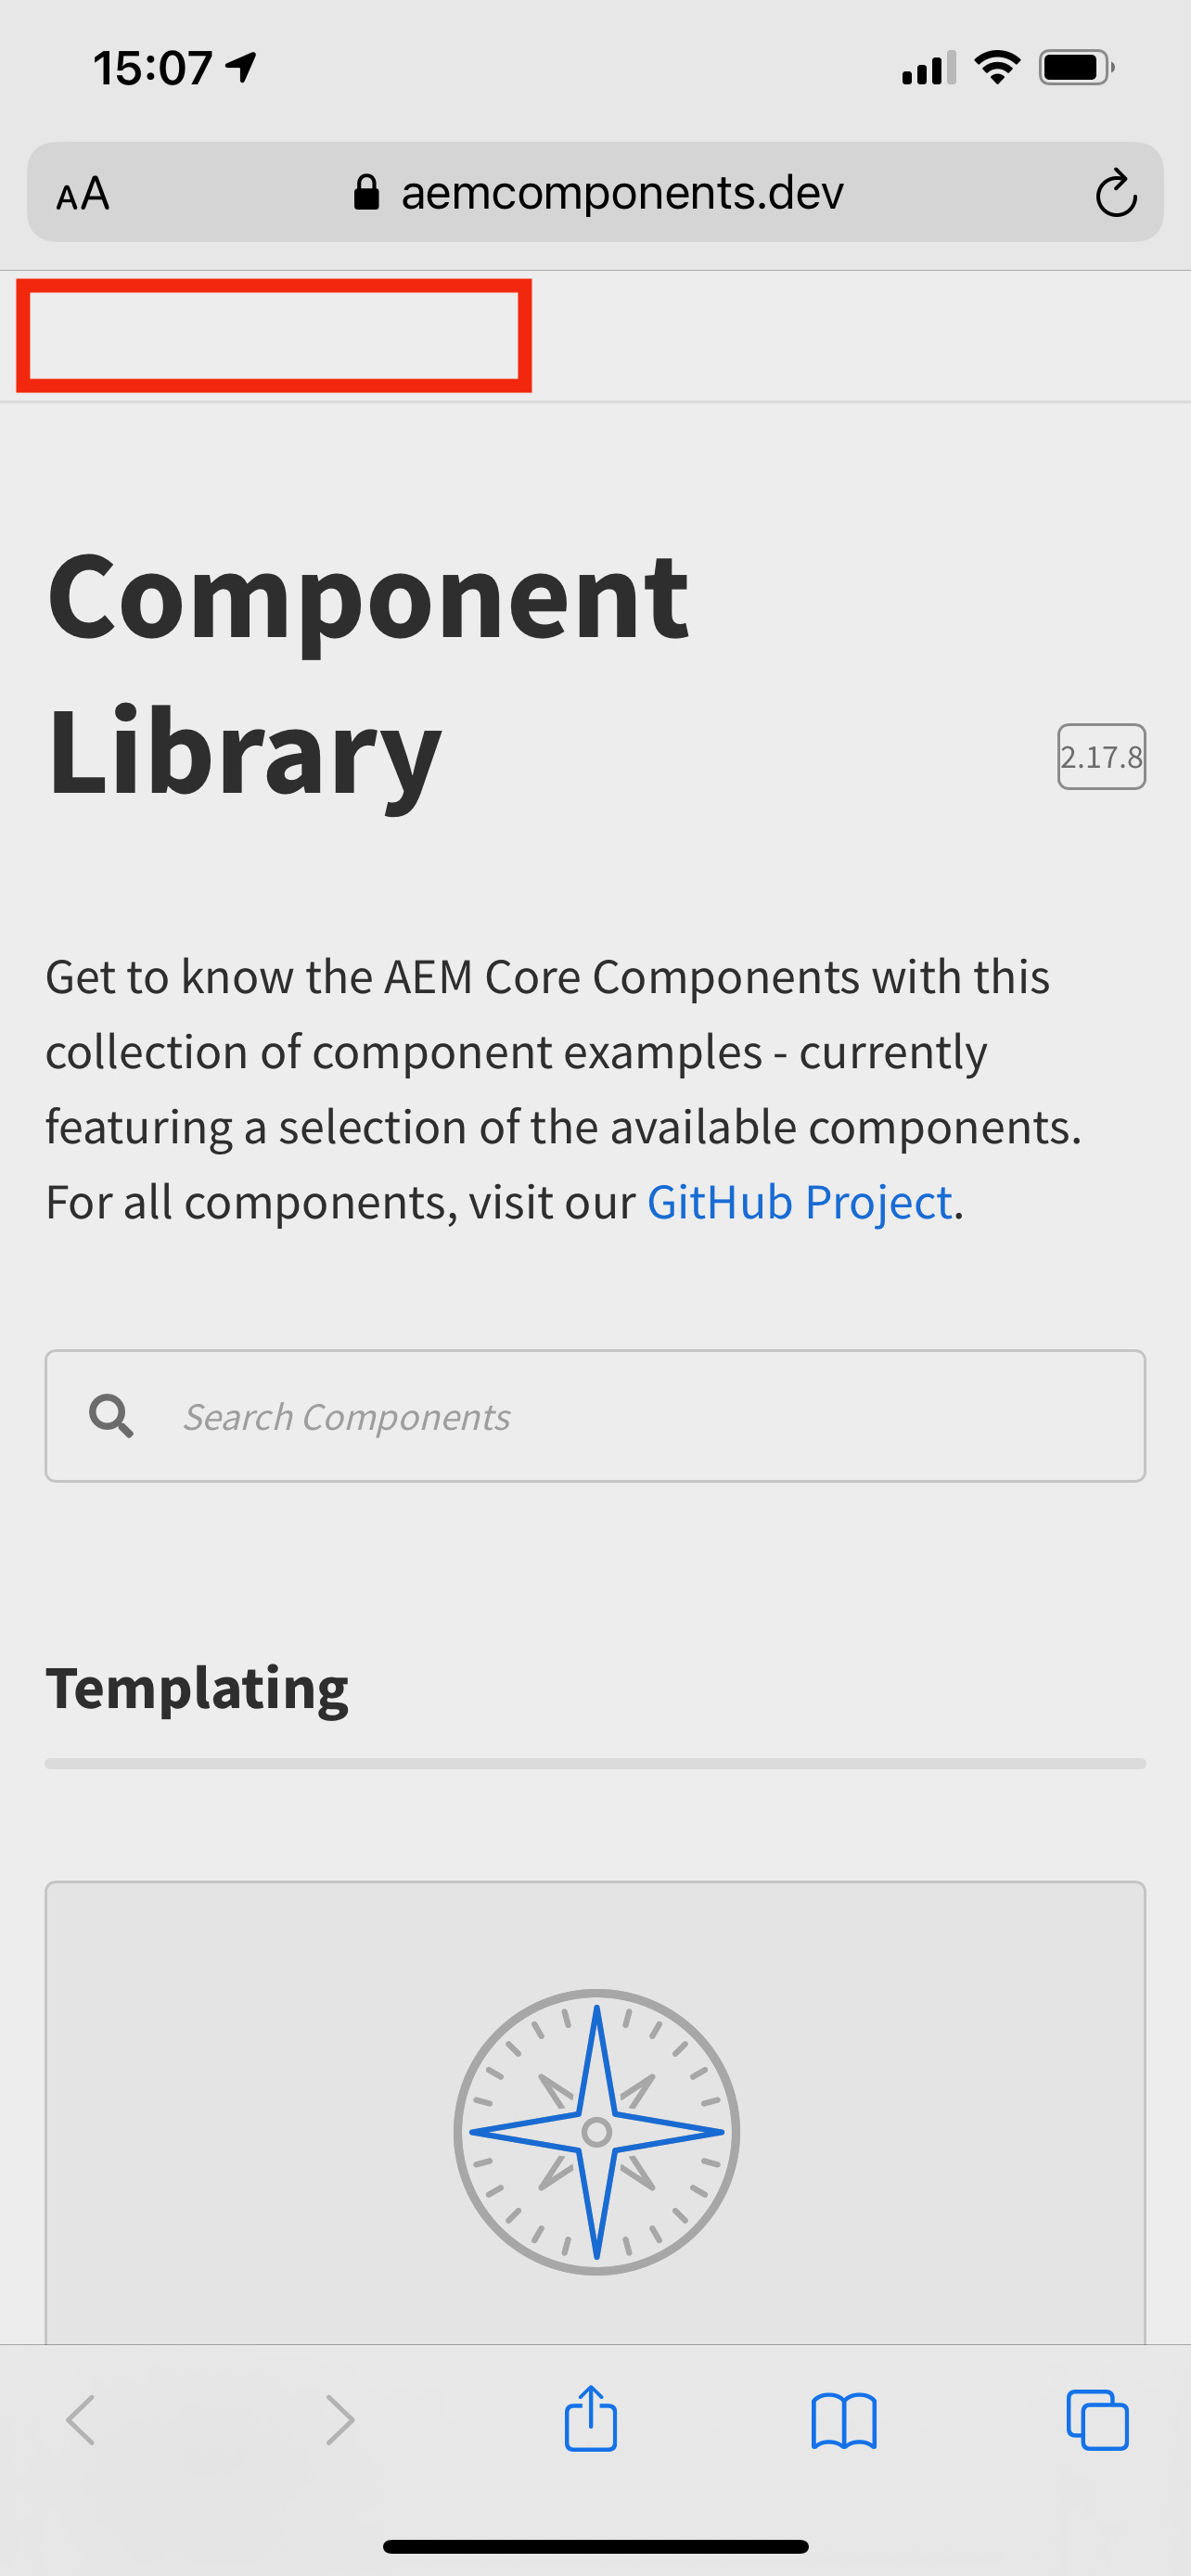1191x2576 pixels.
Task: Reload the page using the refresh icon
Action: click(x=1117, y=193)
